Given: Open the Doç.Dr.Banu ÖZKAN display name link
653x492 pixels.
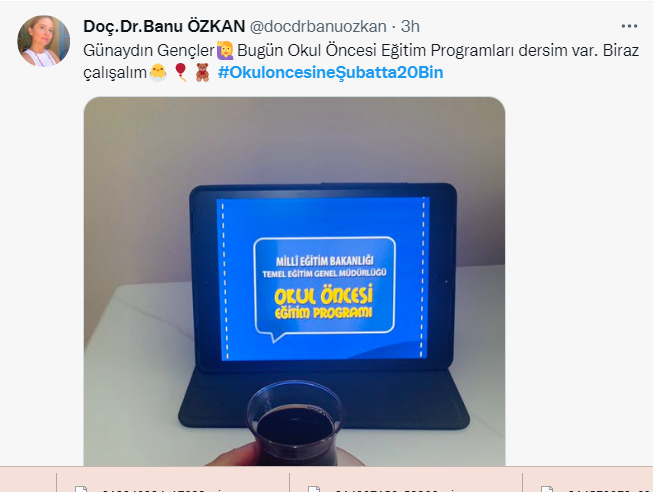Looking at the screenshot, I should click(x=164, y=26).
